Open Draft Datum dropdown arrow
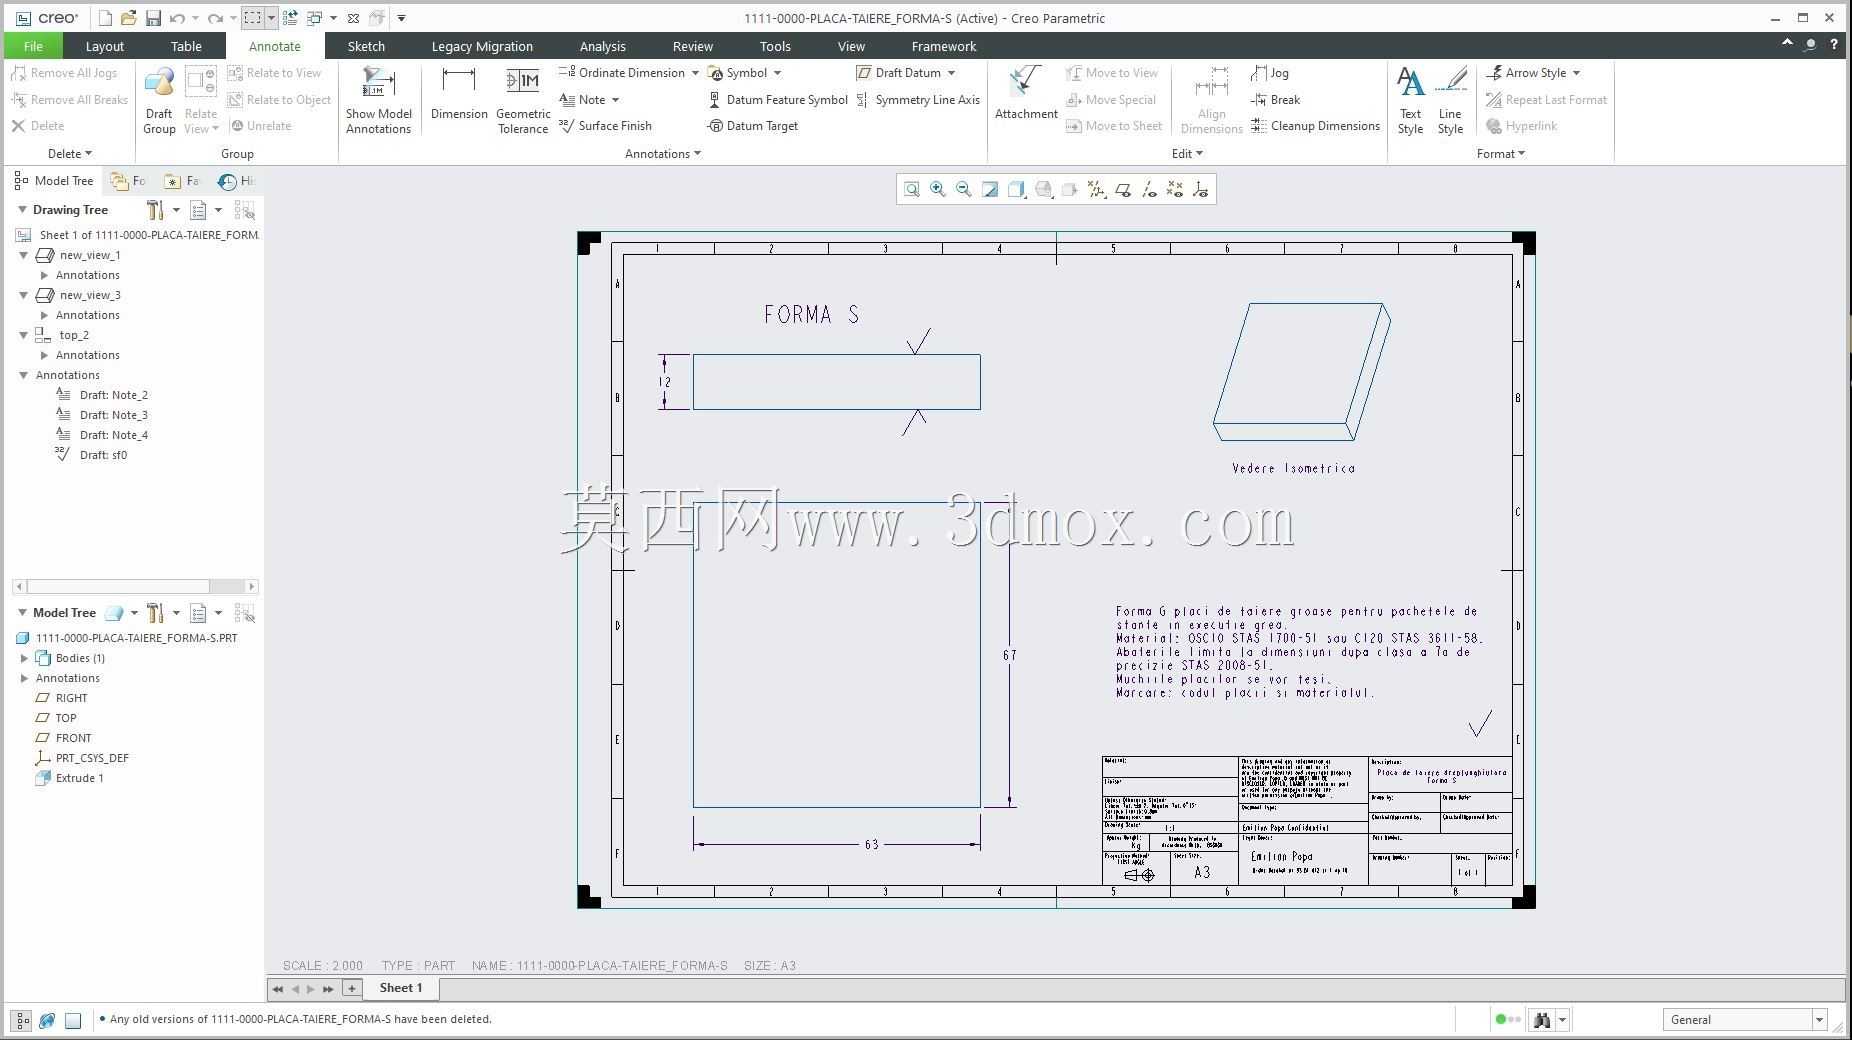This screenshot has height=1040, width=1852. point(951,73)
